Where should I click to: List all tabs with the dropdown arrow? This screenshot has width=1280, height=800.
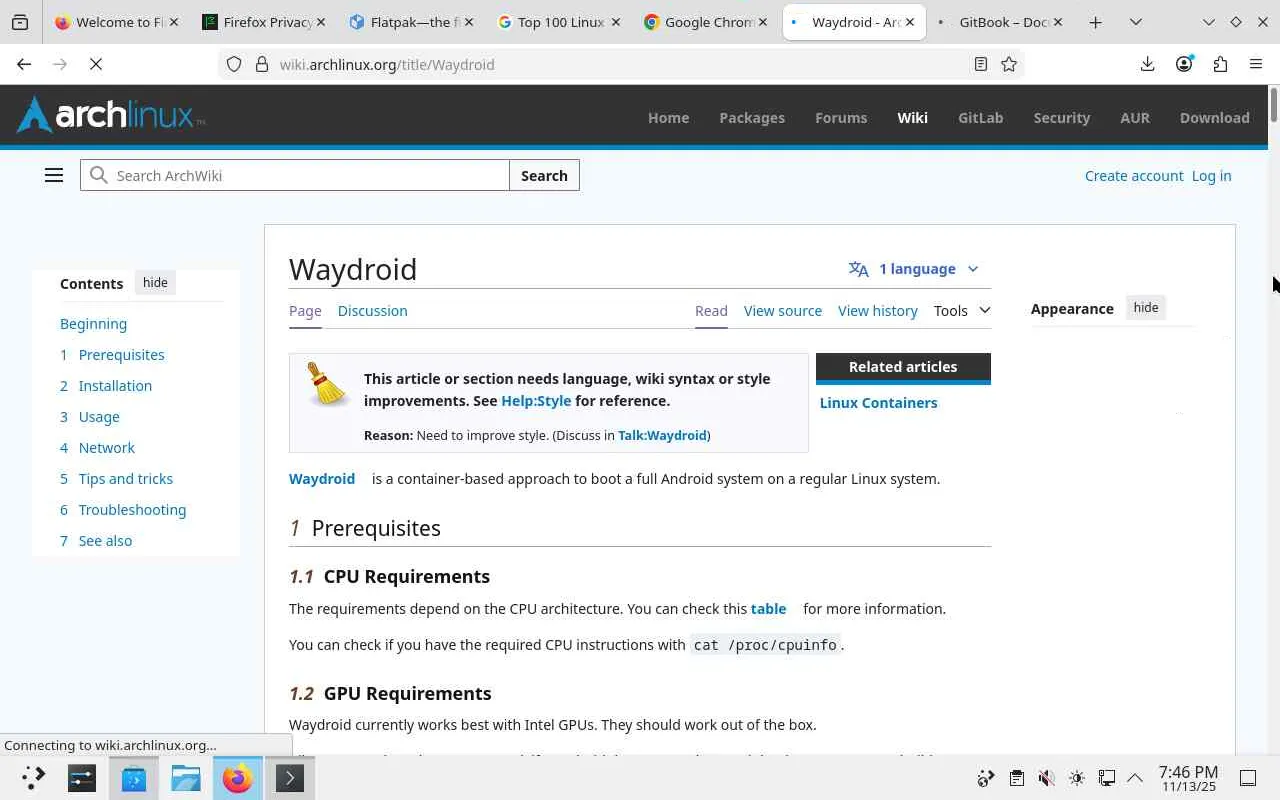[1136, 22]
